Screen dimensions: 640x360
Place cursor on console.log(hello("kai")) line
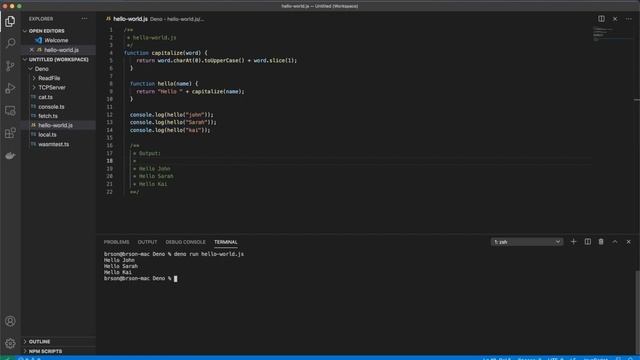click(170, 130)
